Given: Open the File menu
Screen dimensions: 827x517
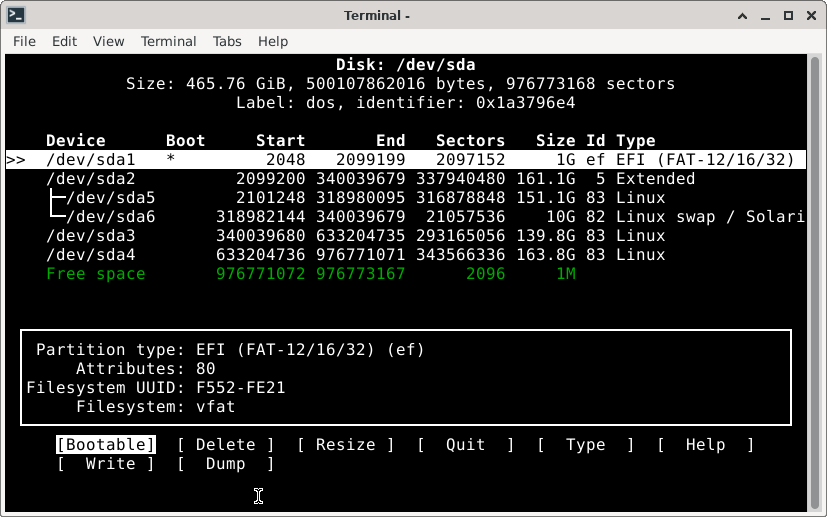Looking at the screenshot, I should [x=24, y=41].
